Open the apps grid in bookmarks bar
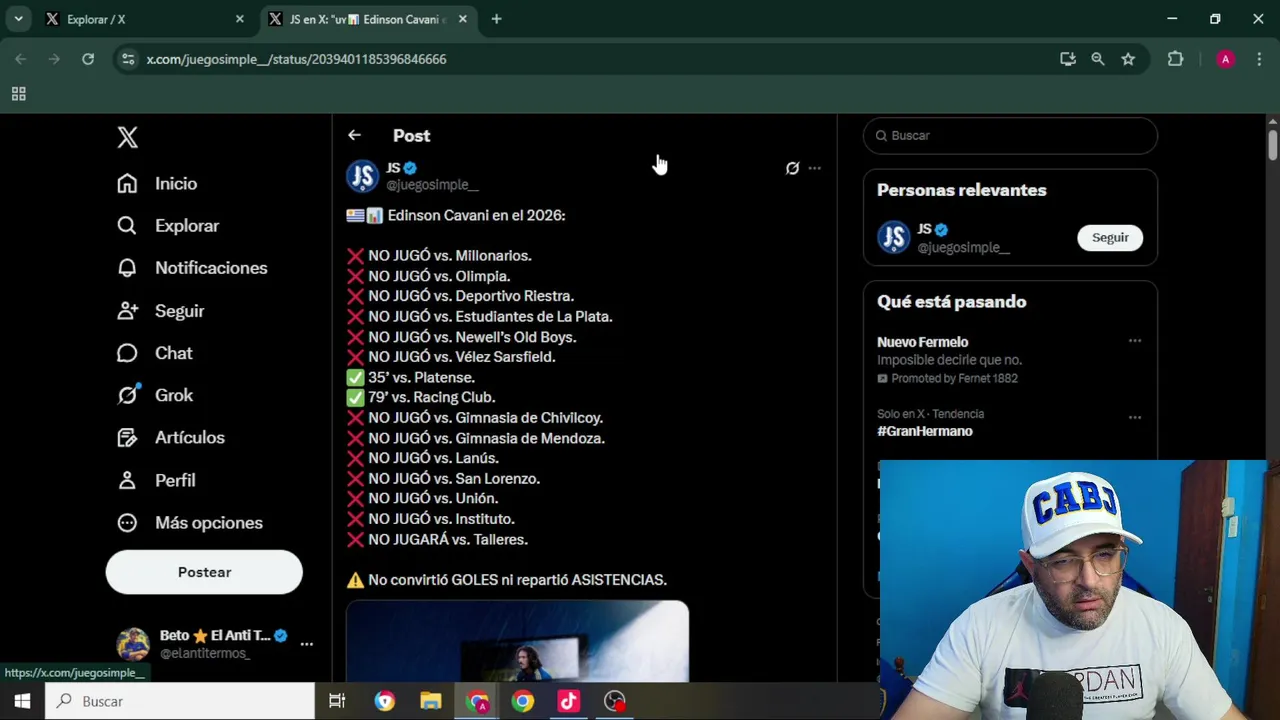The width and height of the screenshot is (1280, 720). tap(18, 94)
